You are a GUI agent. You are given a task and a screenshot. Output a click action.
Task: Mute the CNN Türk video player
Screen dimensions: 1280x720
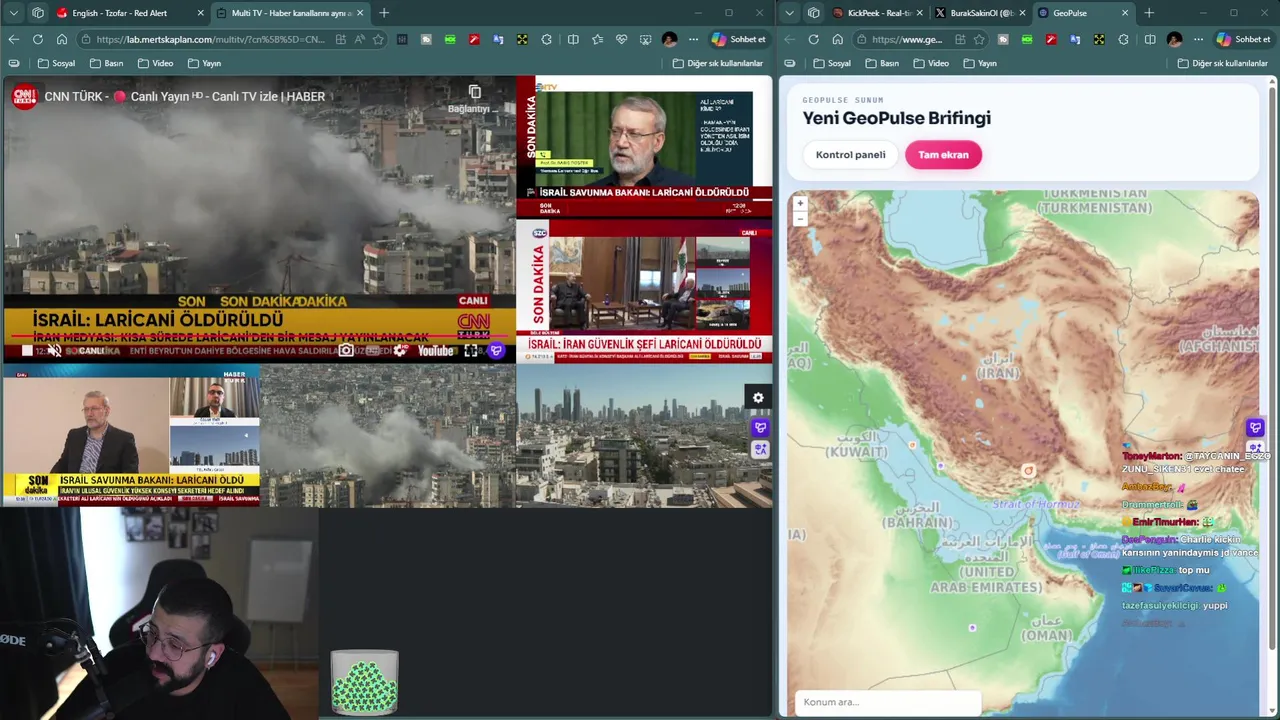coord(54,350)
